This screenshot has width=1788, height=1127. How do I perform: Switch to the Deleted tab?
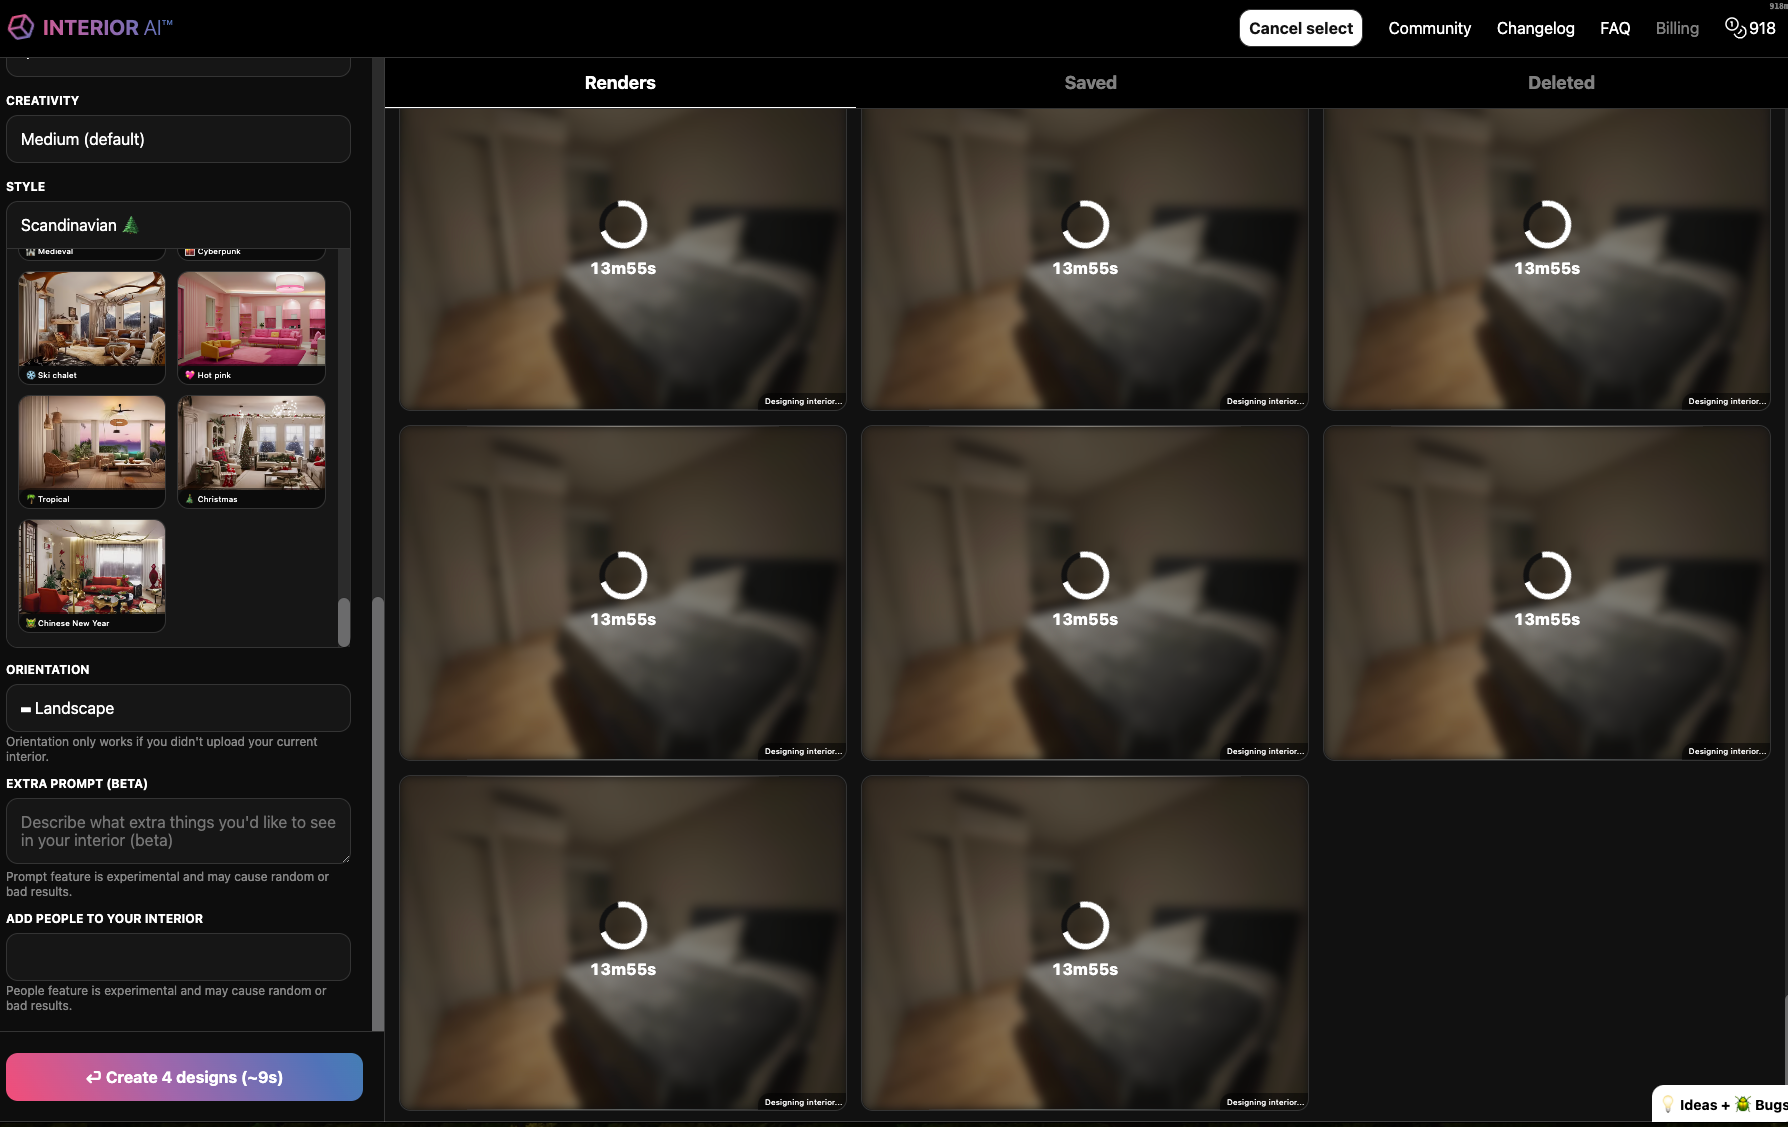tap(1560, 83)
